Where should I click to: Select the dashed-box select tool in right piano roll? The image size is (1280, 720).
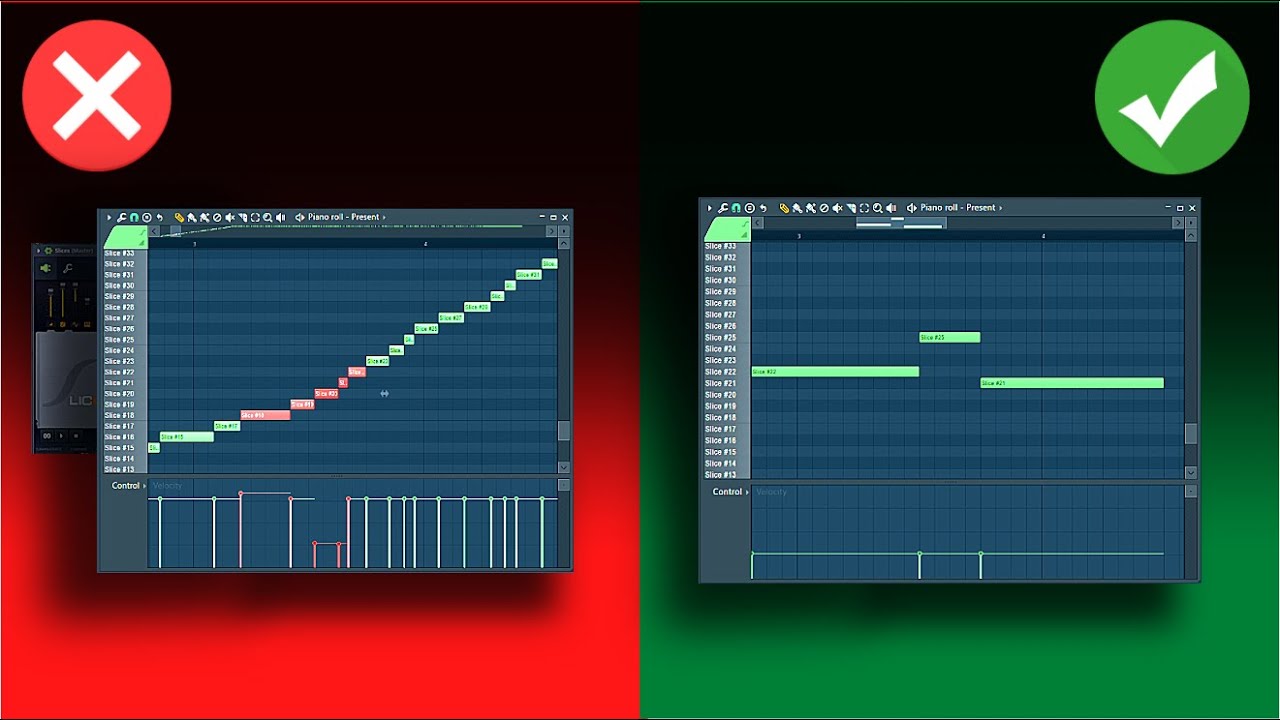point(864,208)
